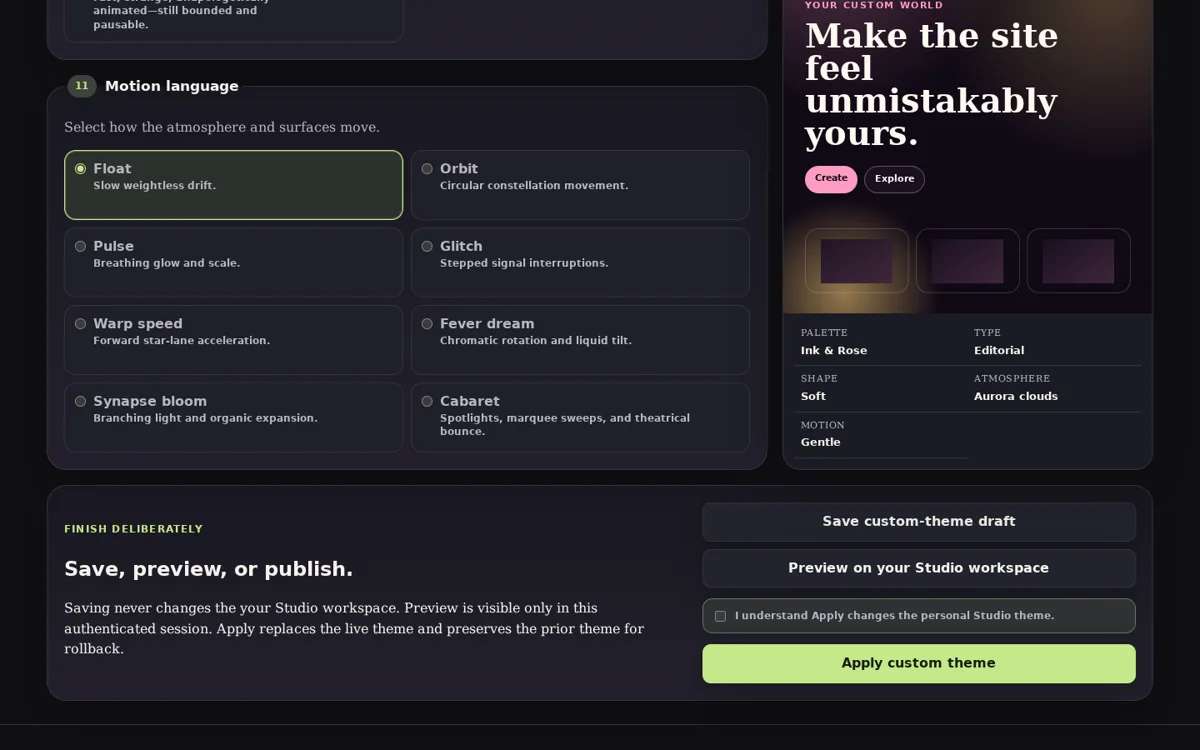This screenshot has width=1200, height=750.
Task: Click the Aurora clouds atmosphere value
Action: [1016, 397]
